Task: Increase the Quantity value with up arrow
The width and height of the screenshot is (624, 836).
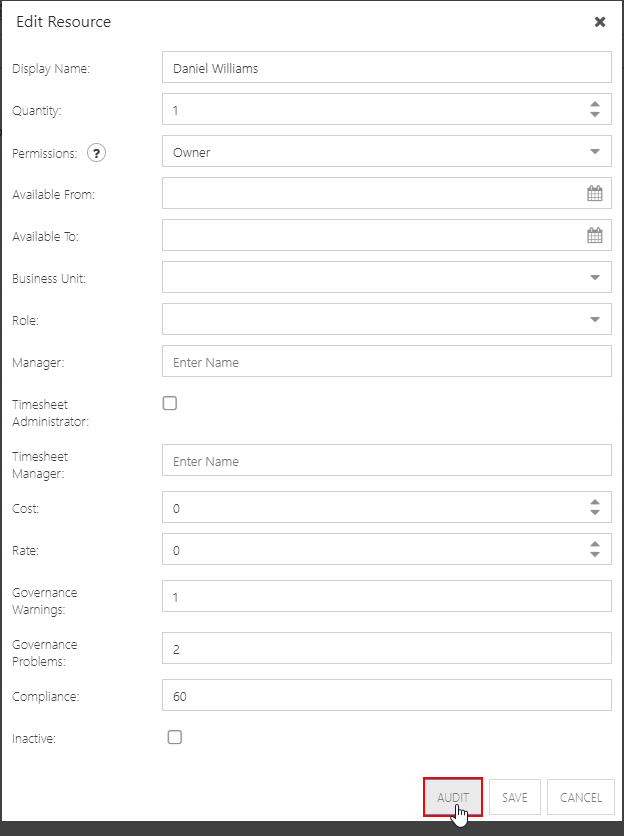Action: pos(595,104)
